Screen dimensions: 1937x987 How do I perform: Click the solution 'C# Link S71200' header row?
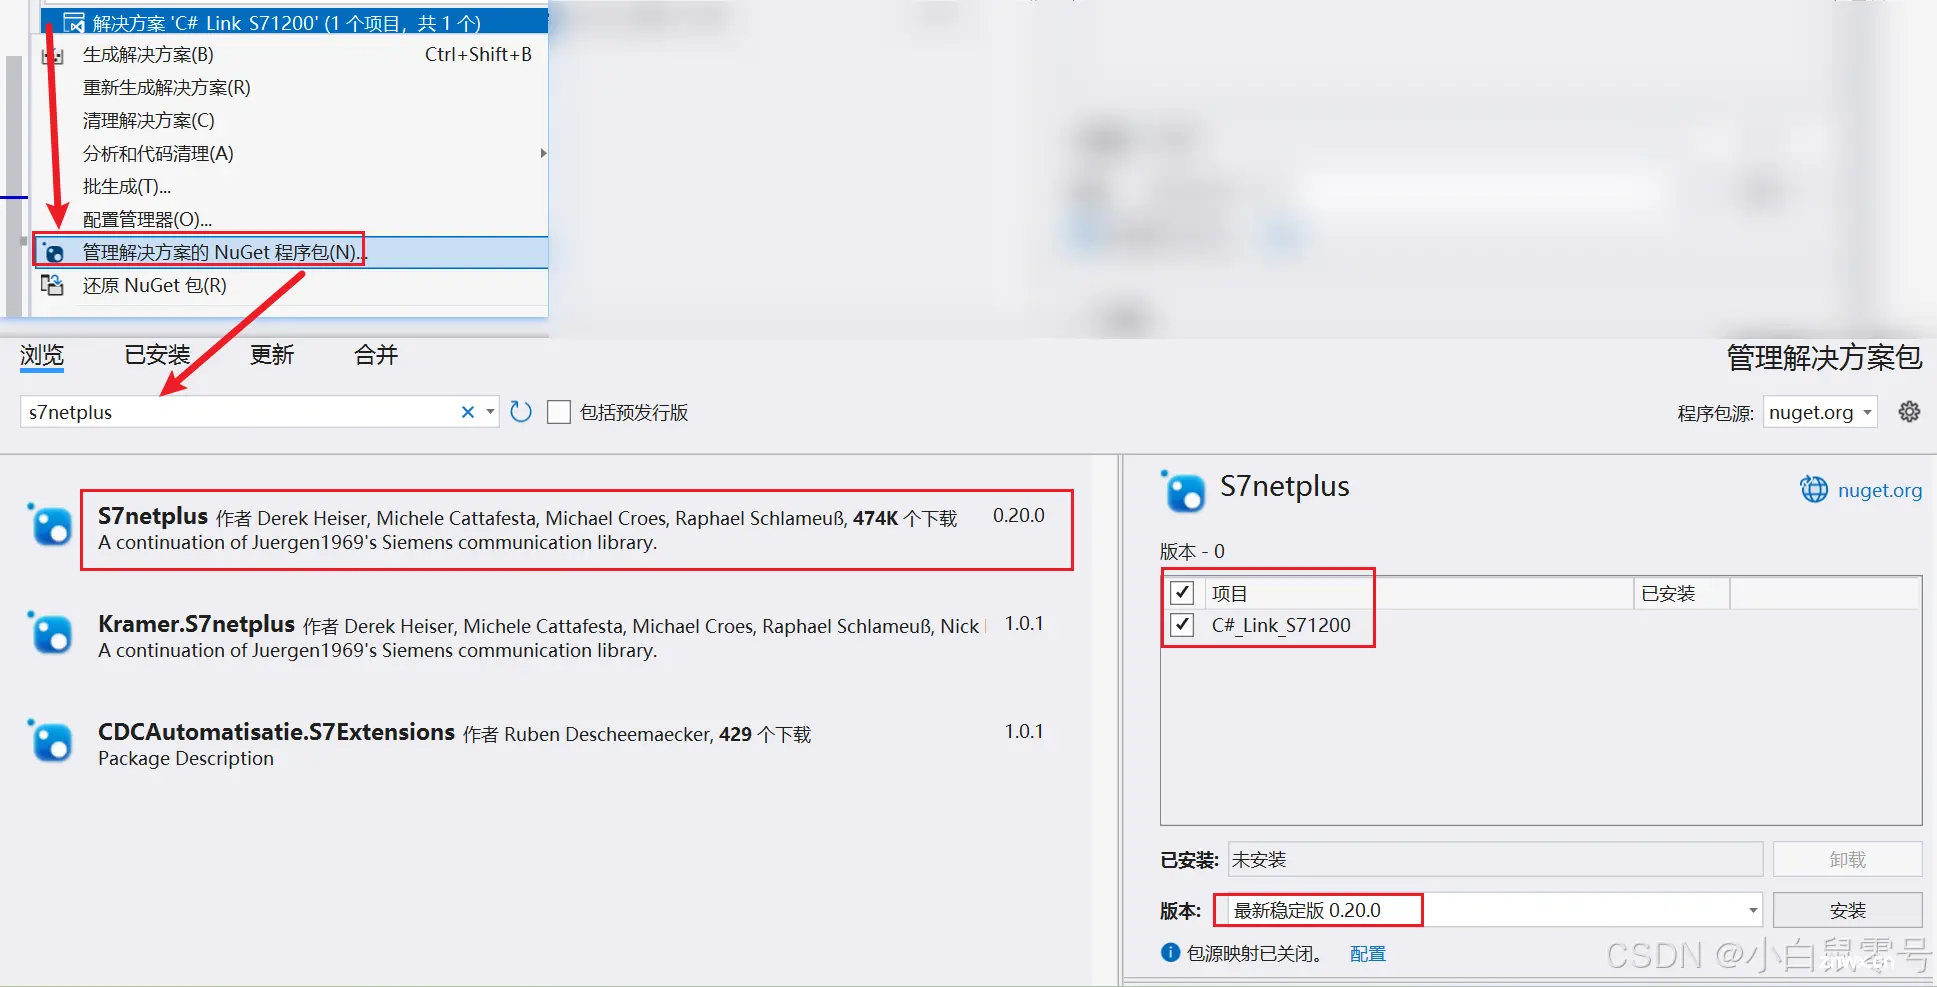295,22
